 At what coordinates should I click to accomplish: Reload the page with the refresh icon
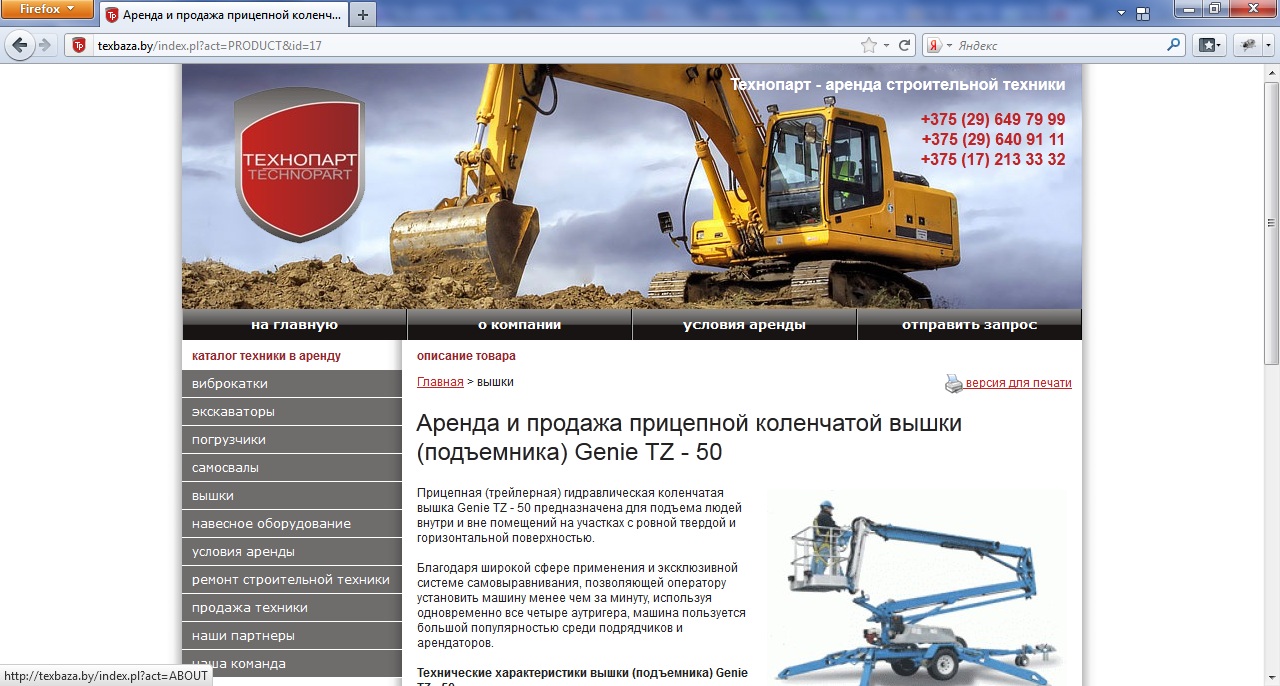[905, 45]
